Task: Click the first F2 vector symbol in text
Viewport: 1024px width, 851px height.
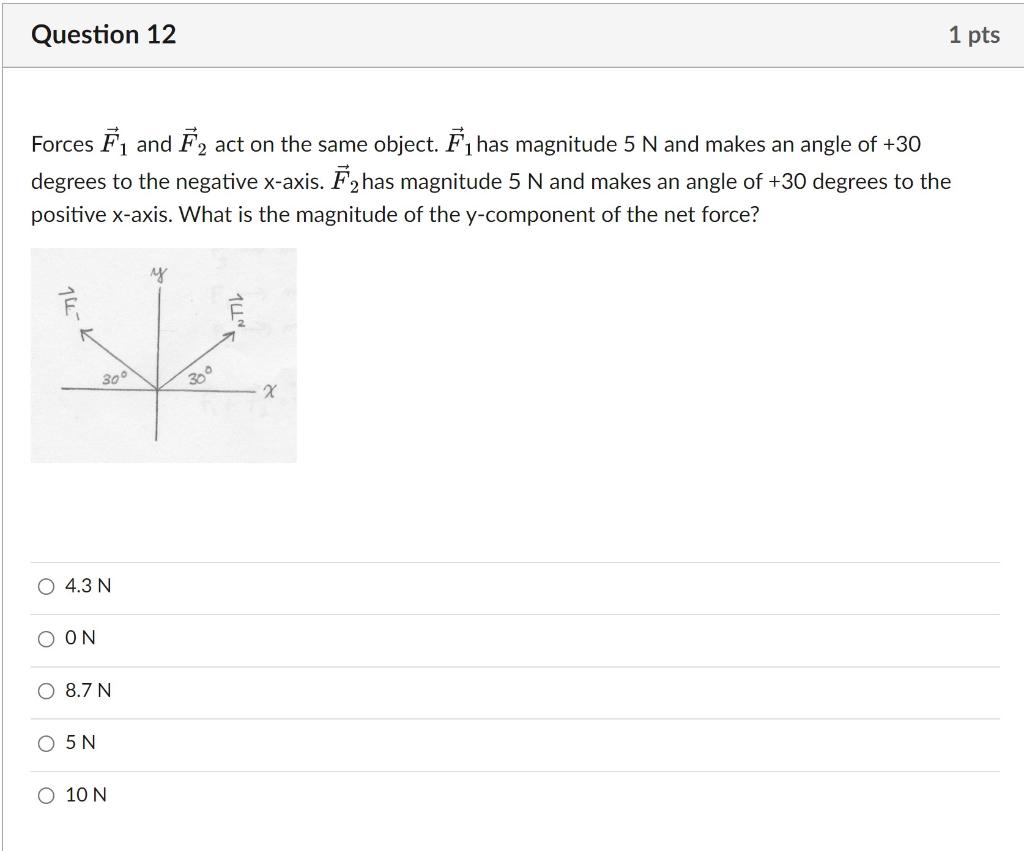Action: [x=193, y=142]
